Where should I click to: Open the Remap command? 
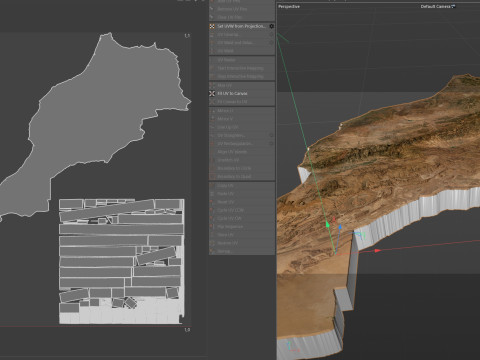(242, 251)
